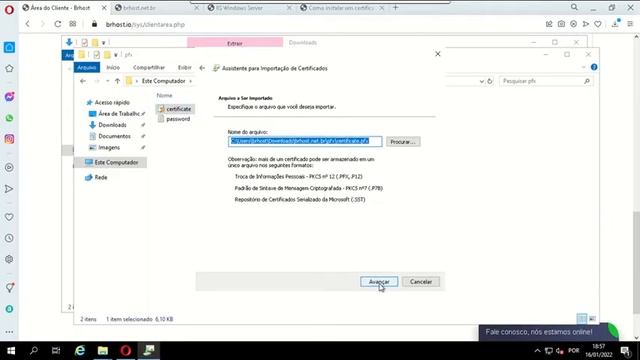This screenshot has height=360, width=640.
Task: Close the certificate import wizard dialog
Action: pos(438,54)
